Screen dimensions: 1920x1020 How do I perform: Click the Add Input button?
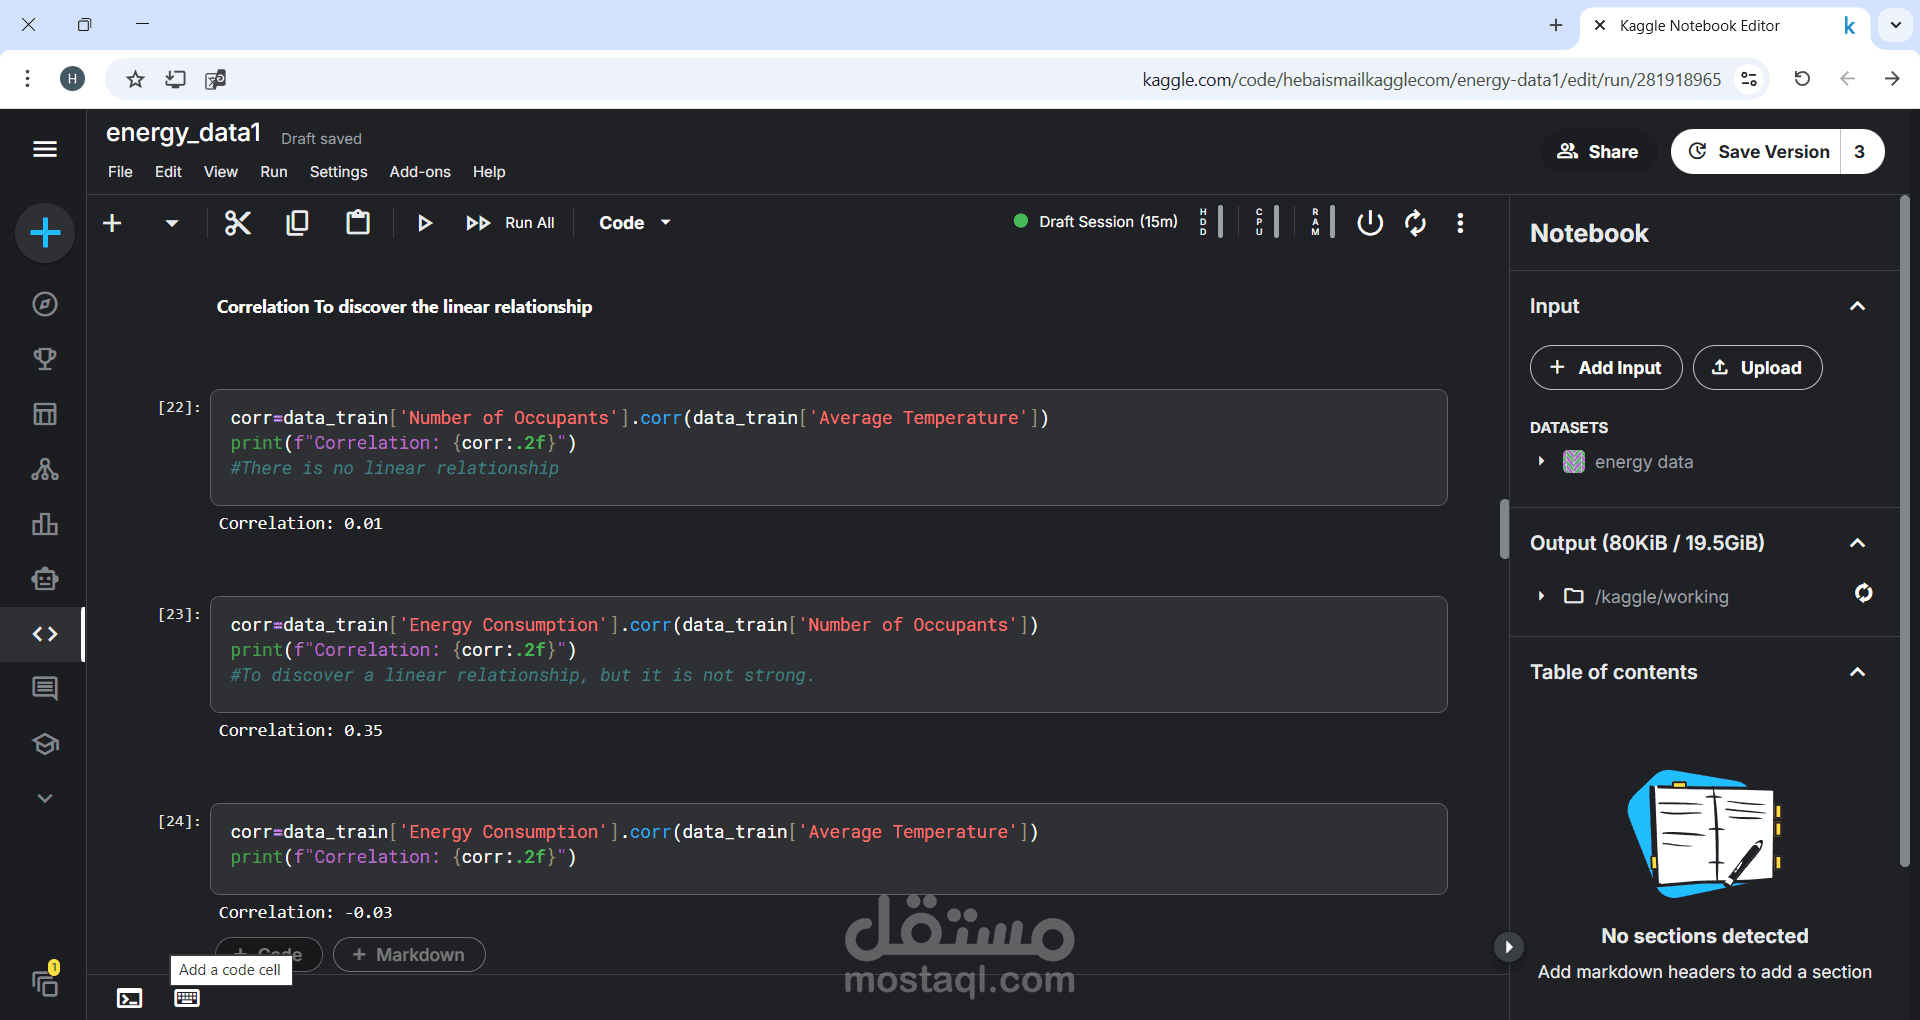tap(1606, 368)
